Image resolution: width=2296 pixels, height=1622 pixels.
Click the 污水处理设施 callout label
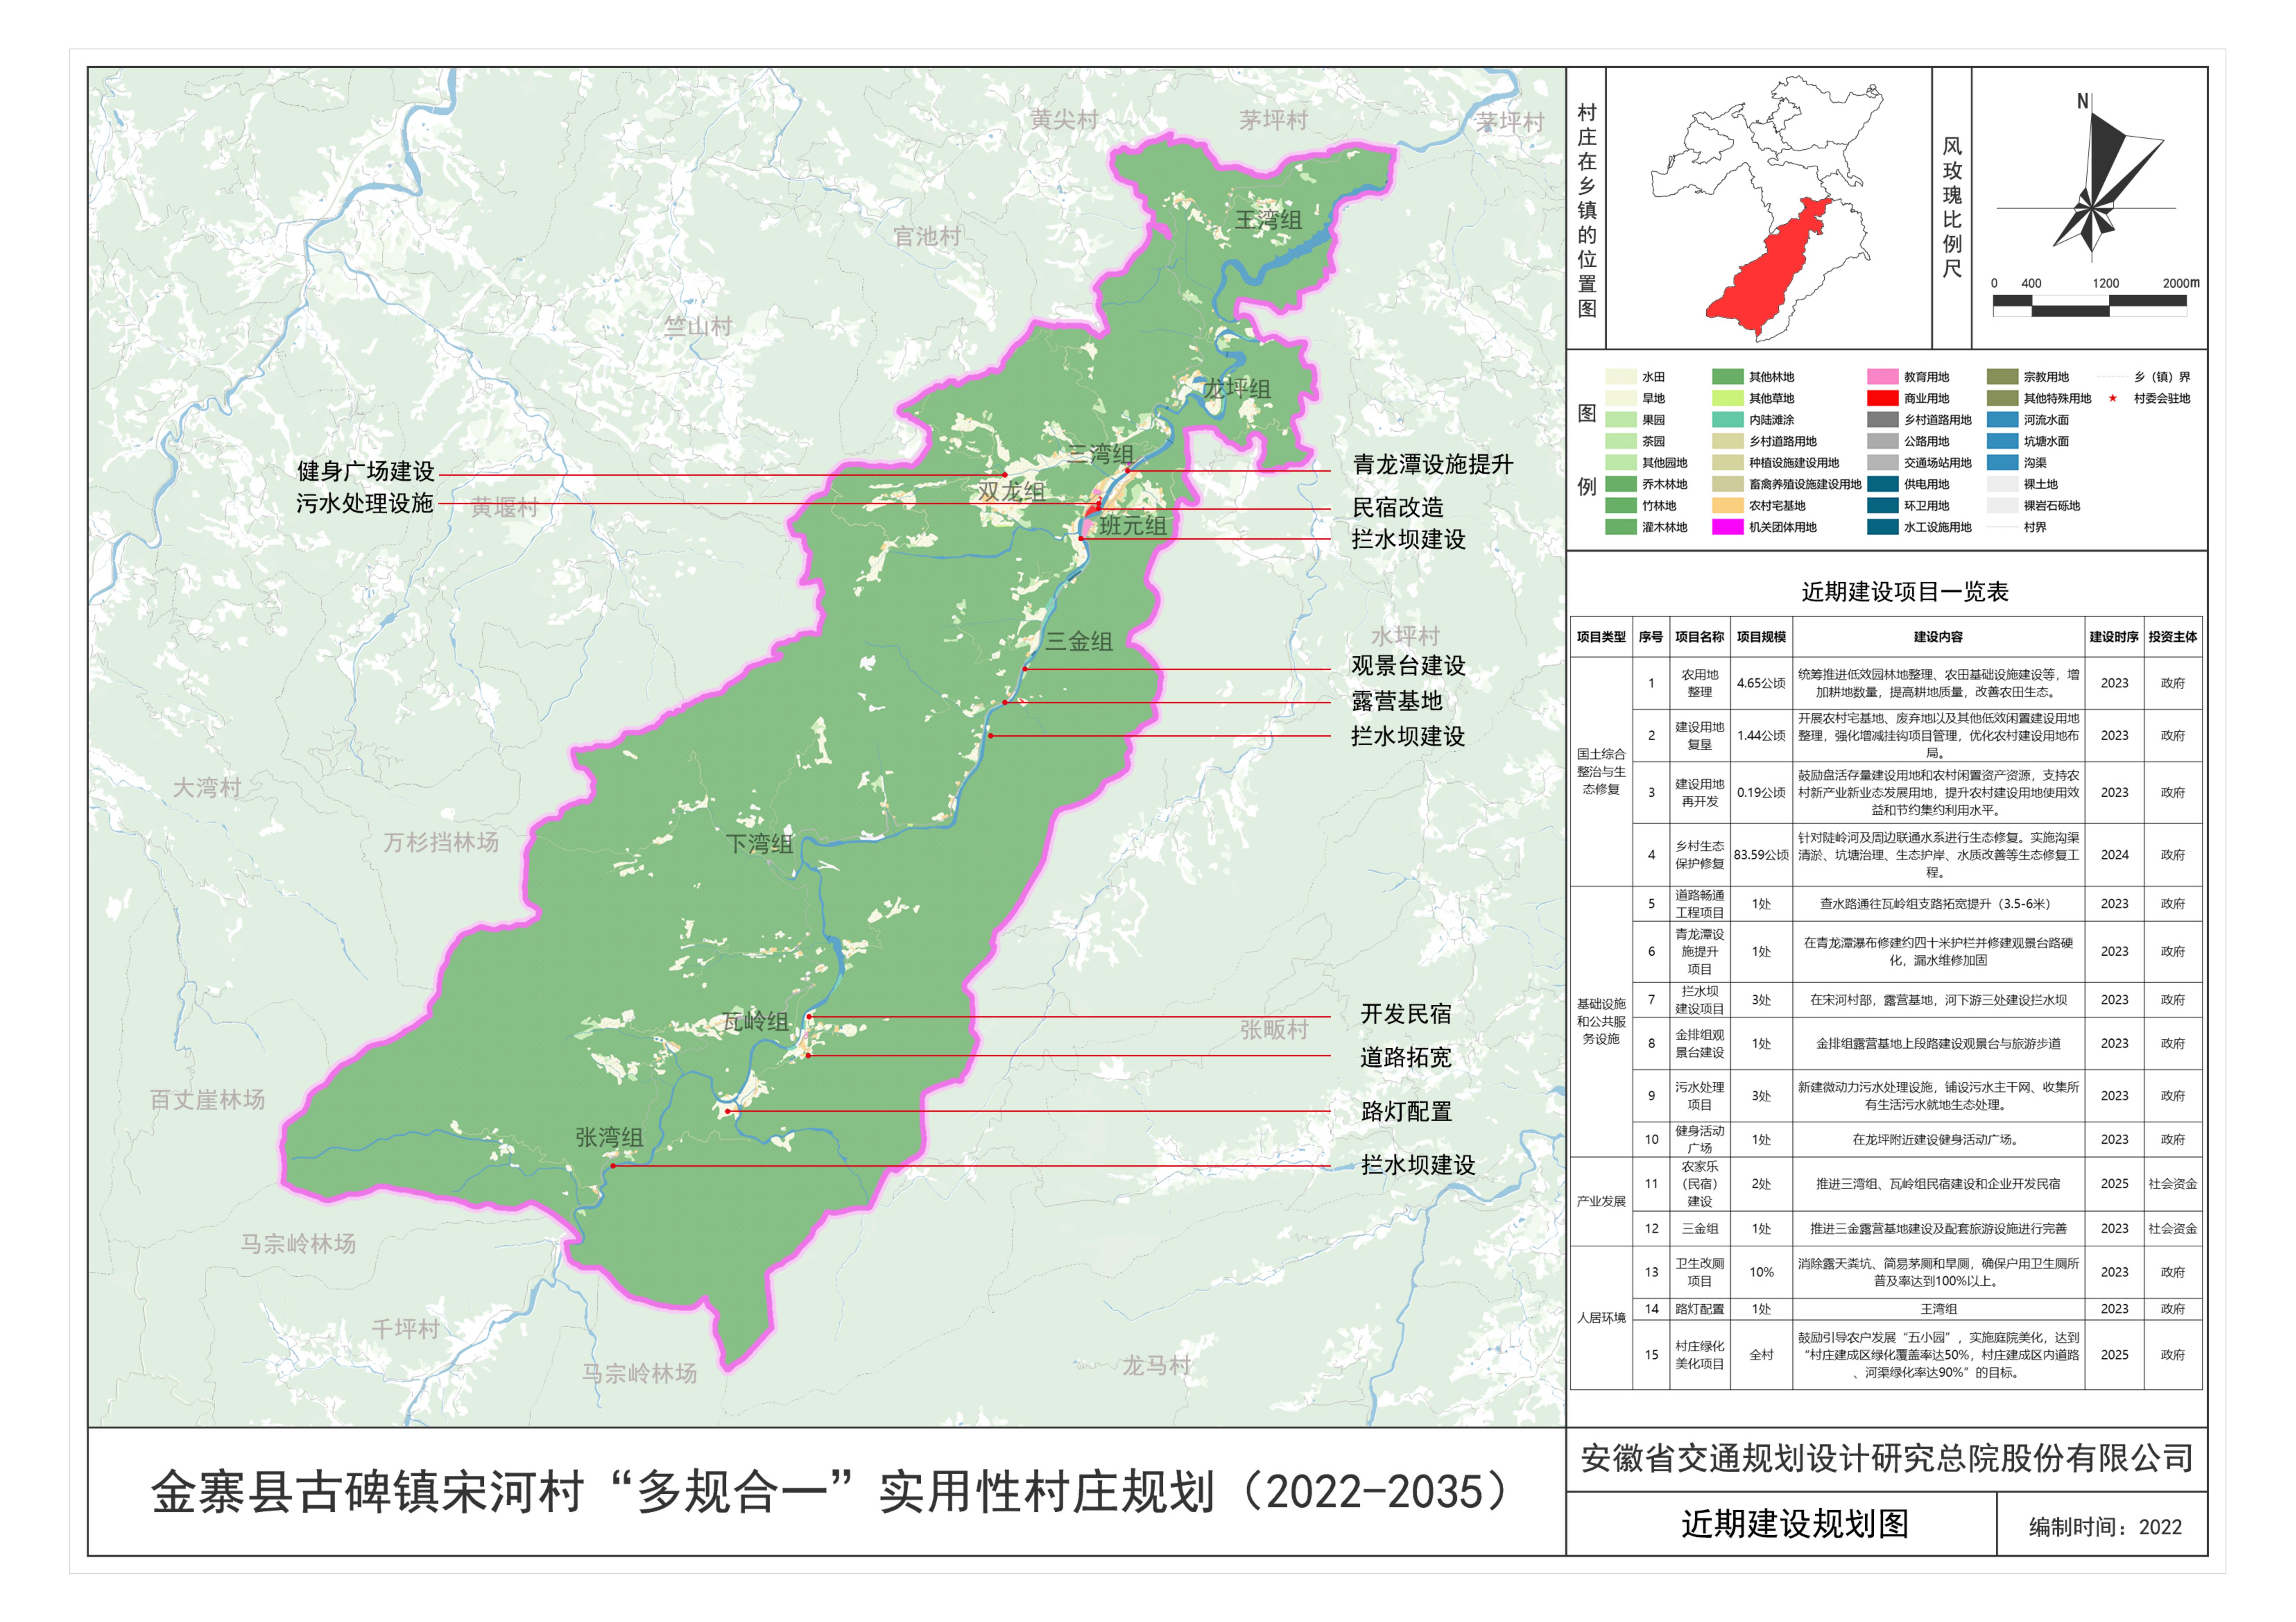click(x=365, y=503)
